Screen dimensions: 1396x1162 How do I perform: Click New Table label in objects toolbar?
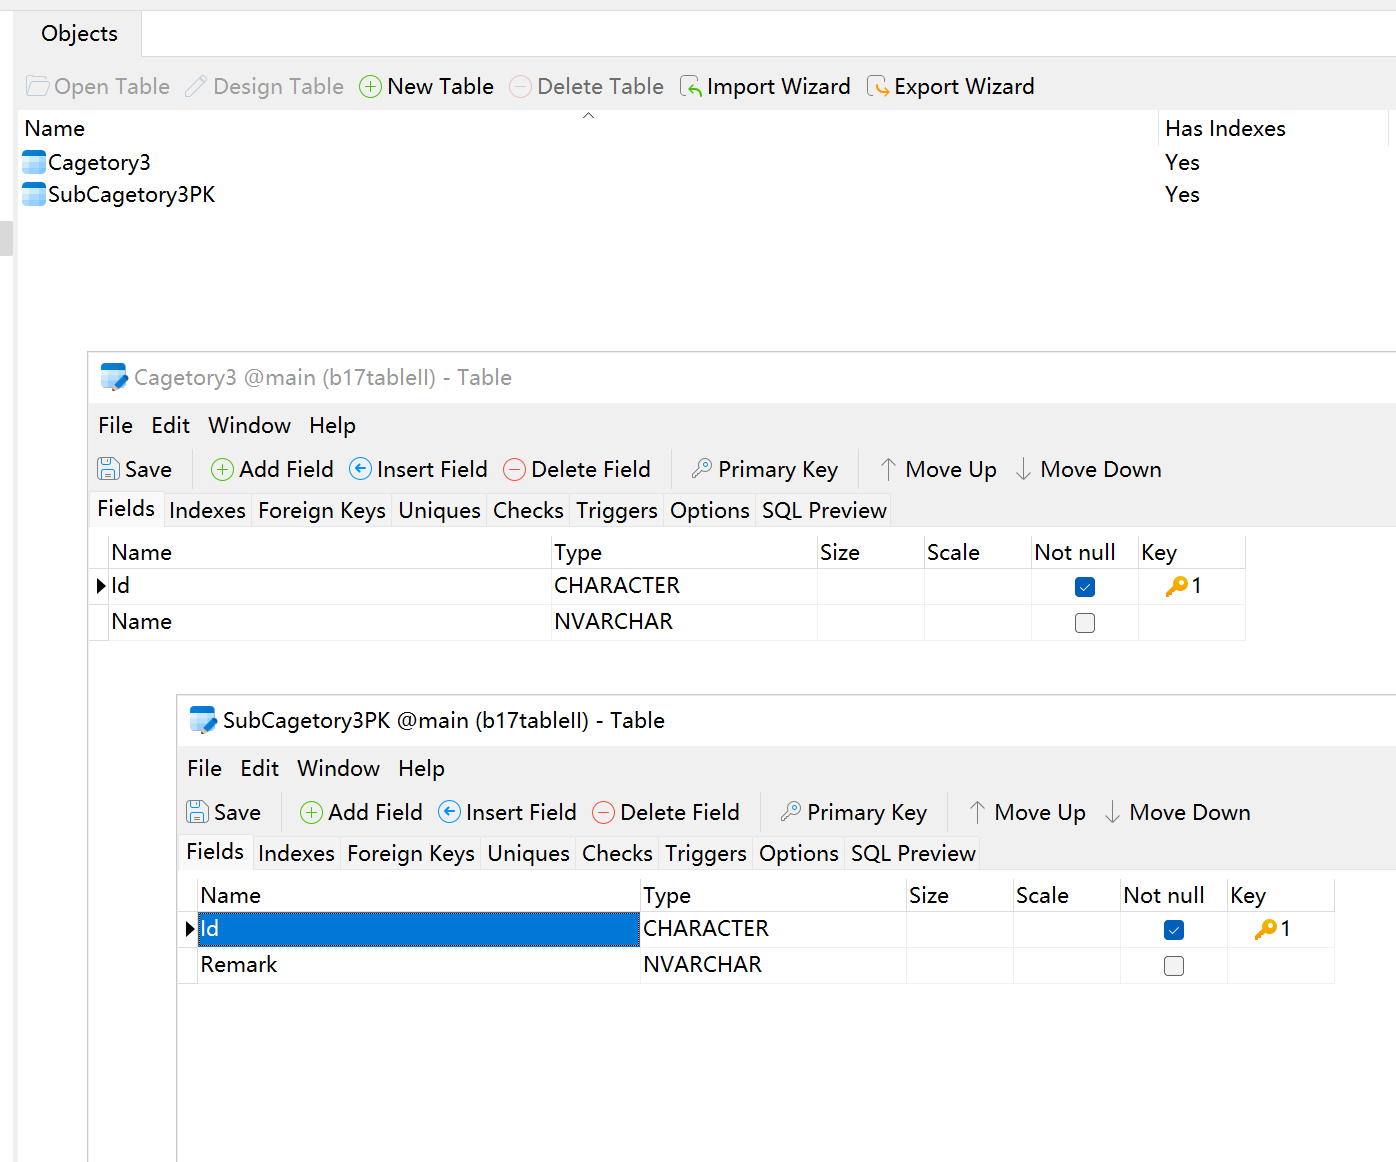440,87
